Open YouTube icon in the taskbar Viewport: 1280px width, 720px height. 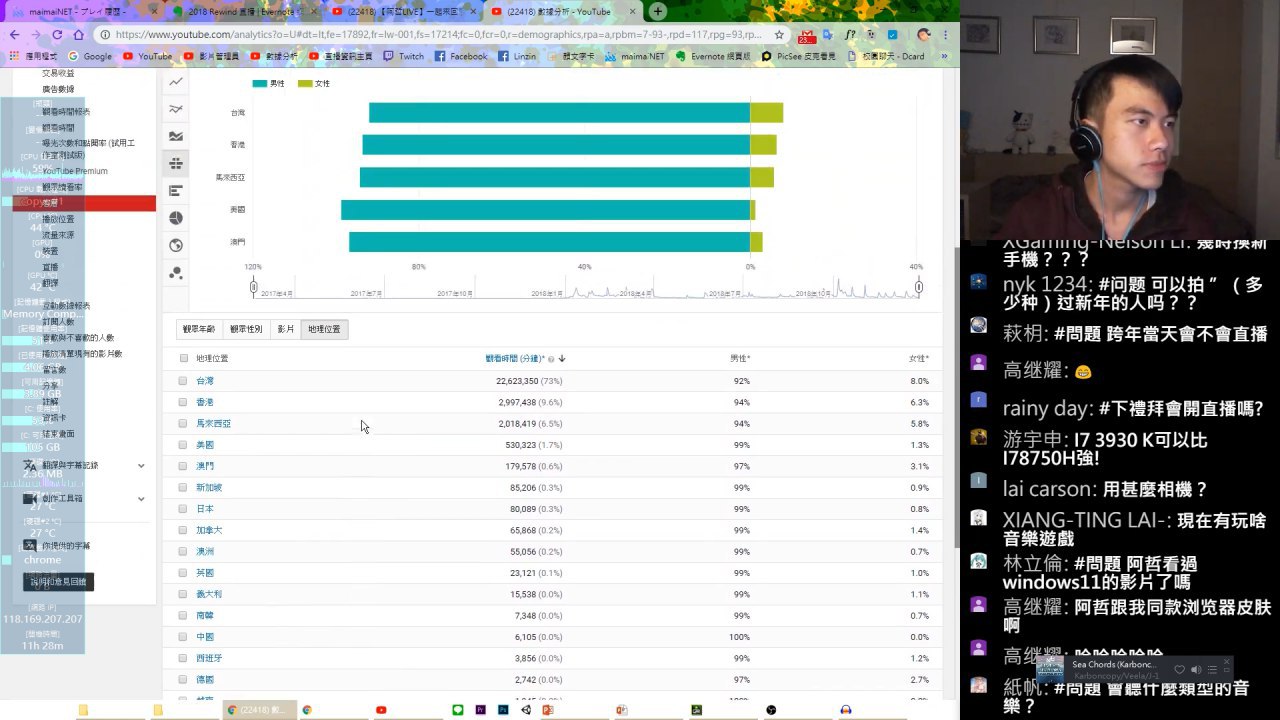[381, 710]
